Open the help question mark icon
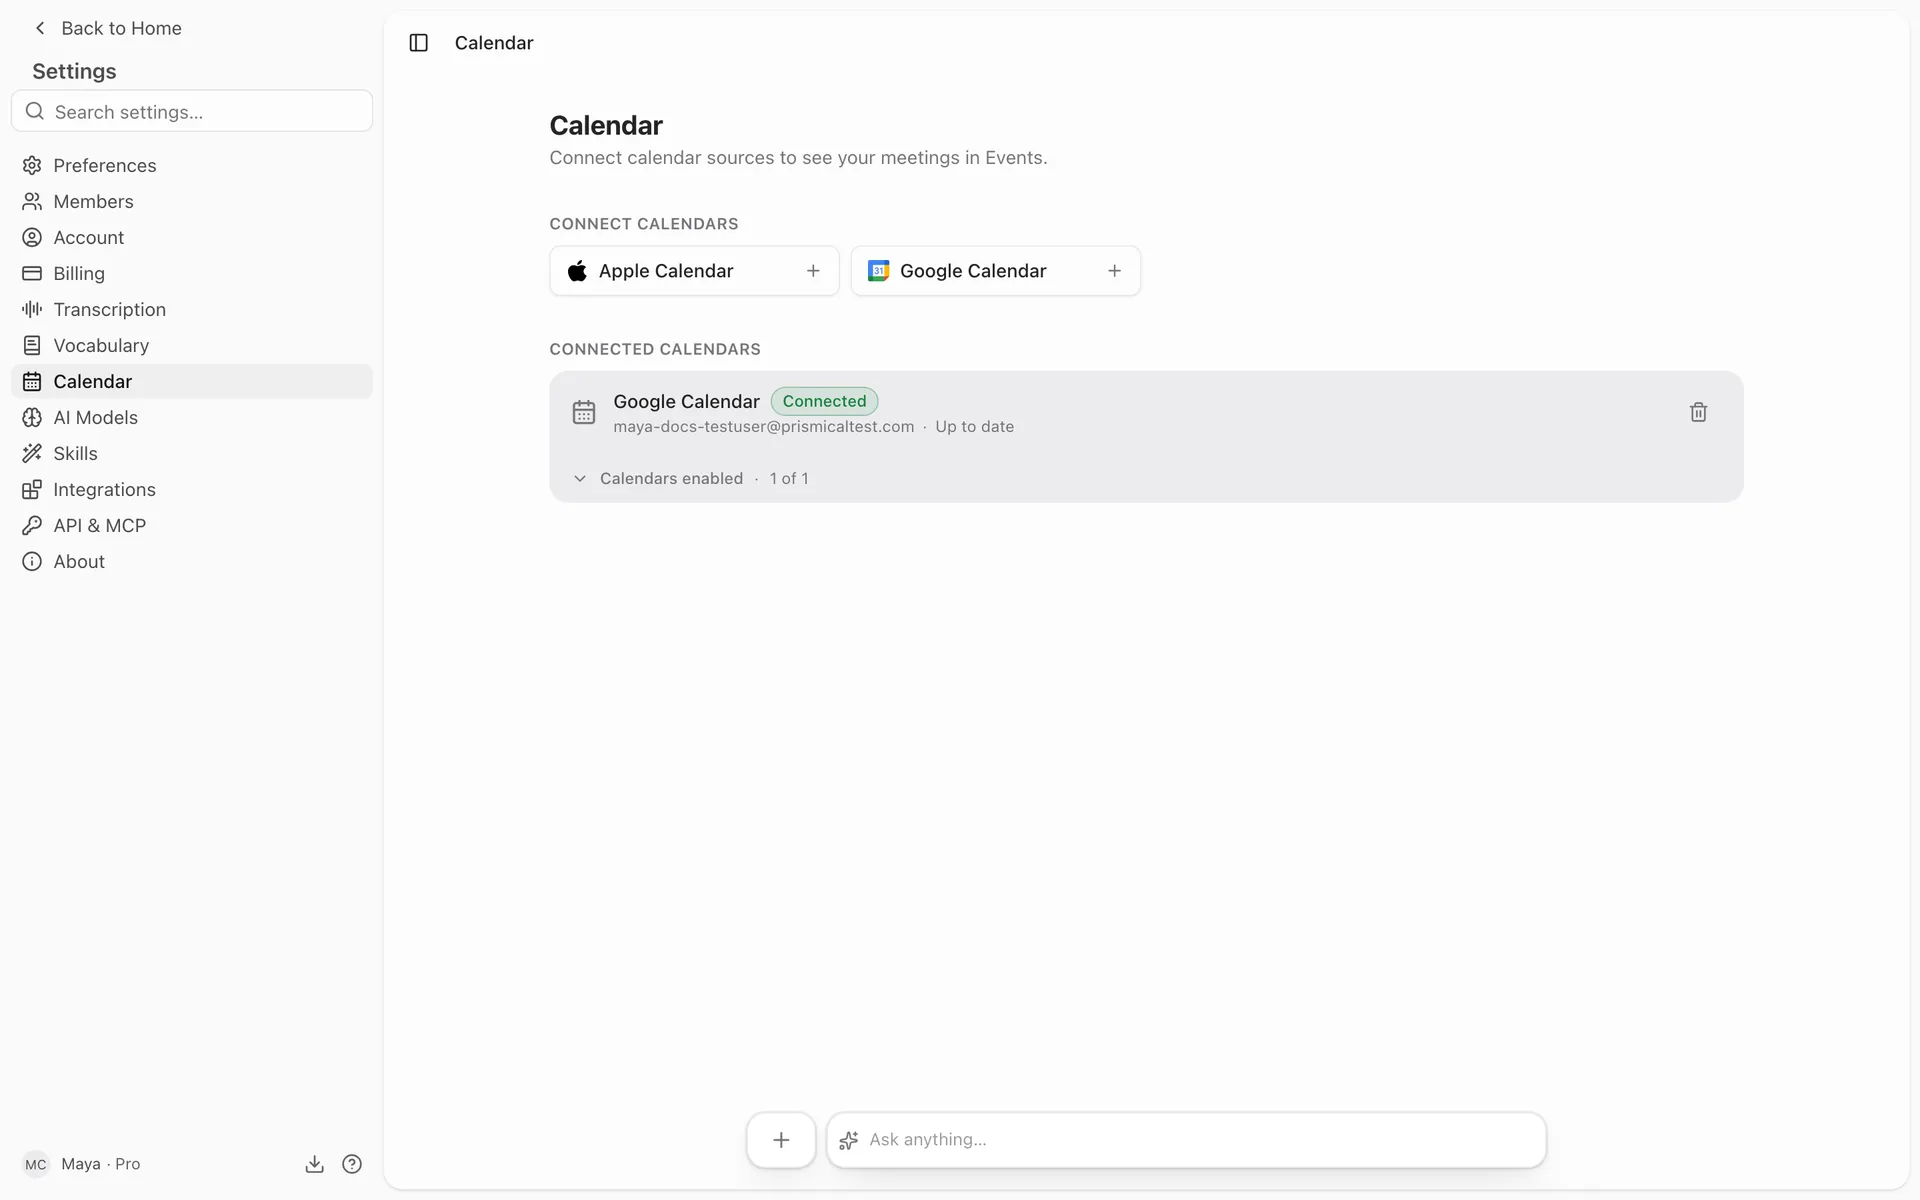 coord(352,1164)
